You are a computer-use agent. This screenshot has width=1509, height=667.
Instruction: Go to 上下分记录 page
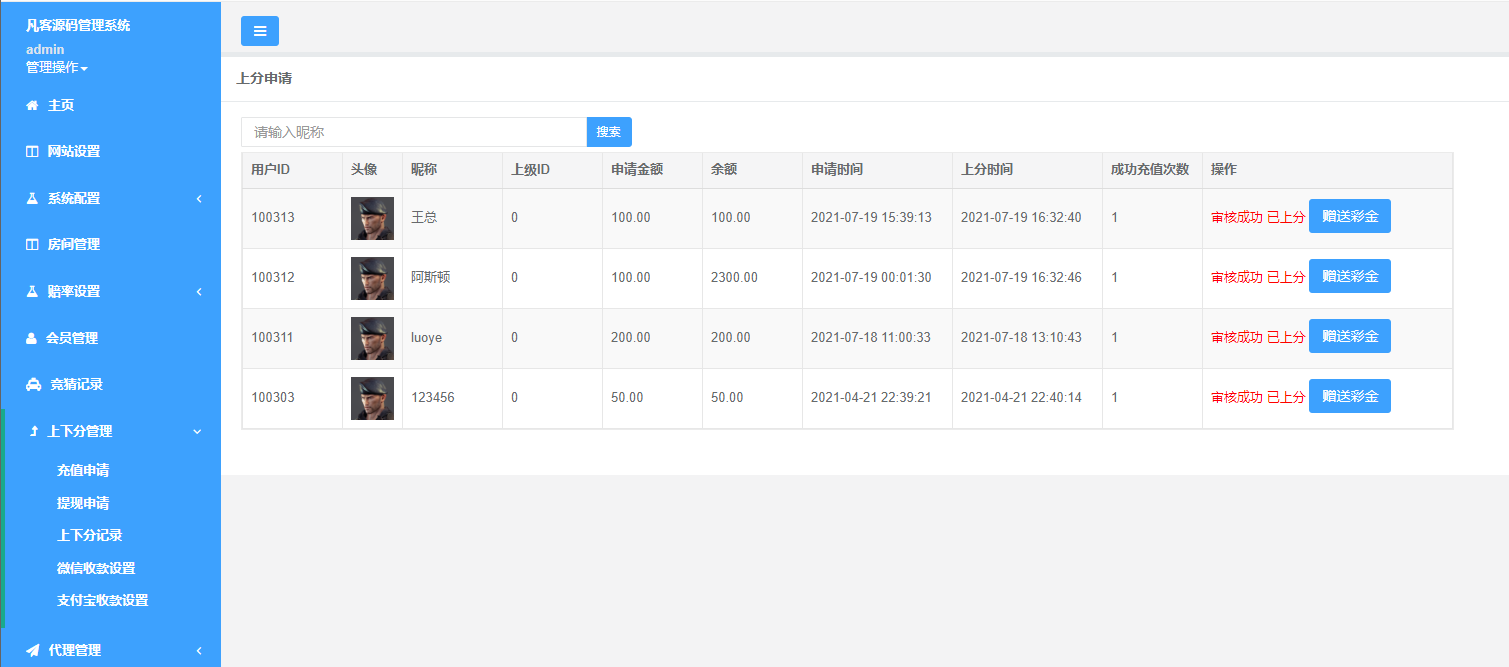coord(90,535)
